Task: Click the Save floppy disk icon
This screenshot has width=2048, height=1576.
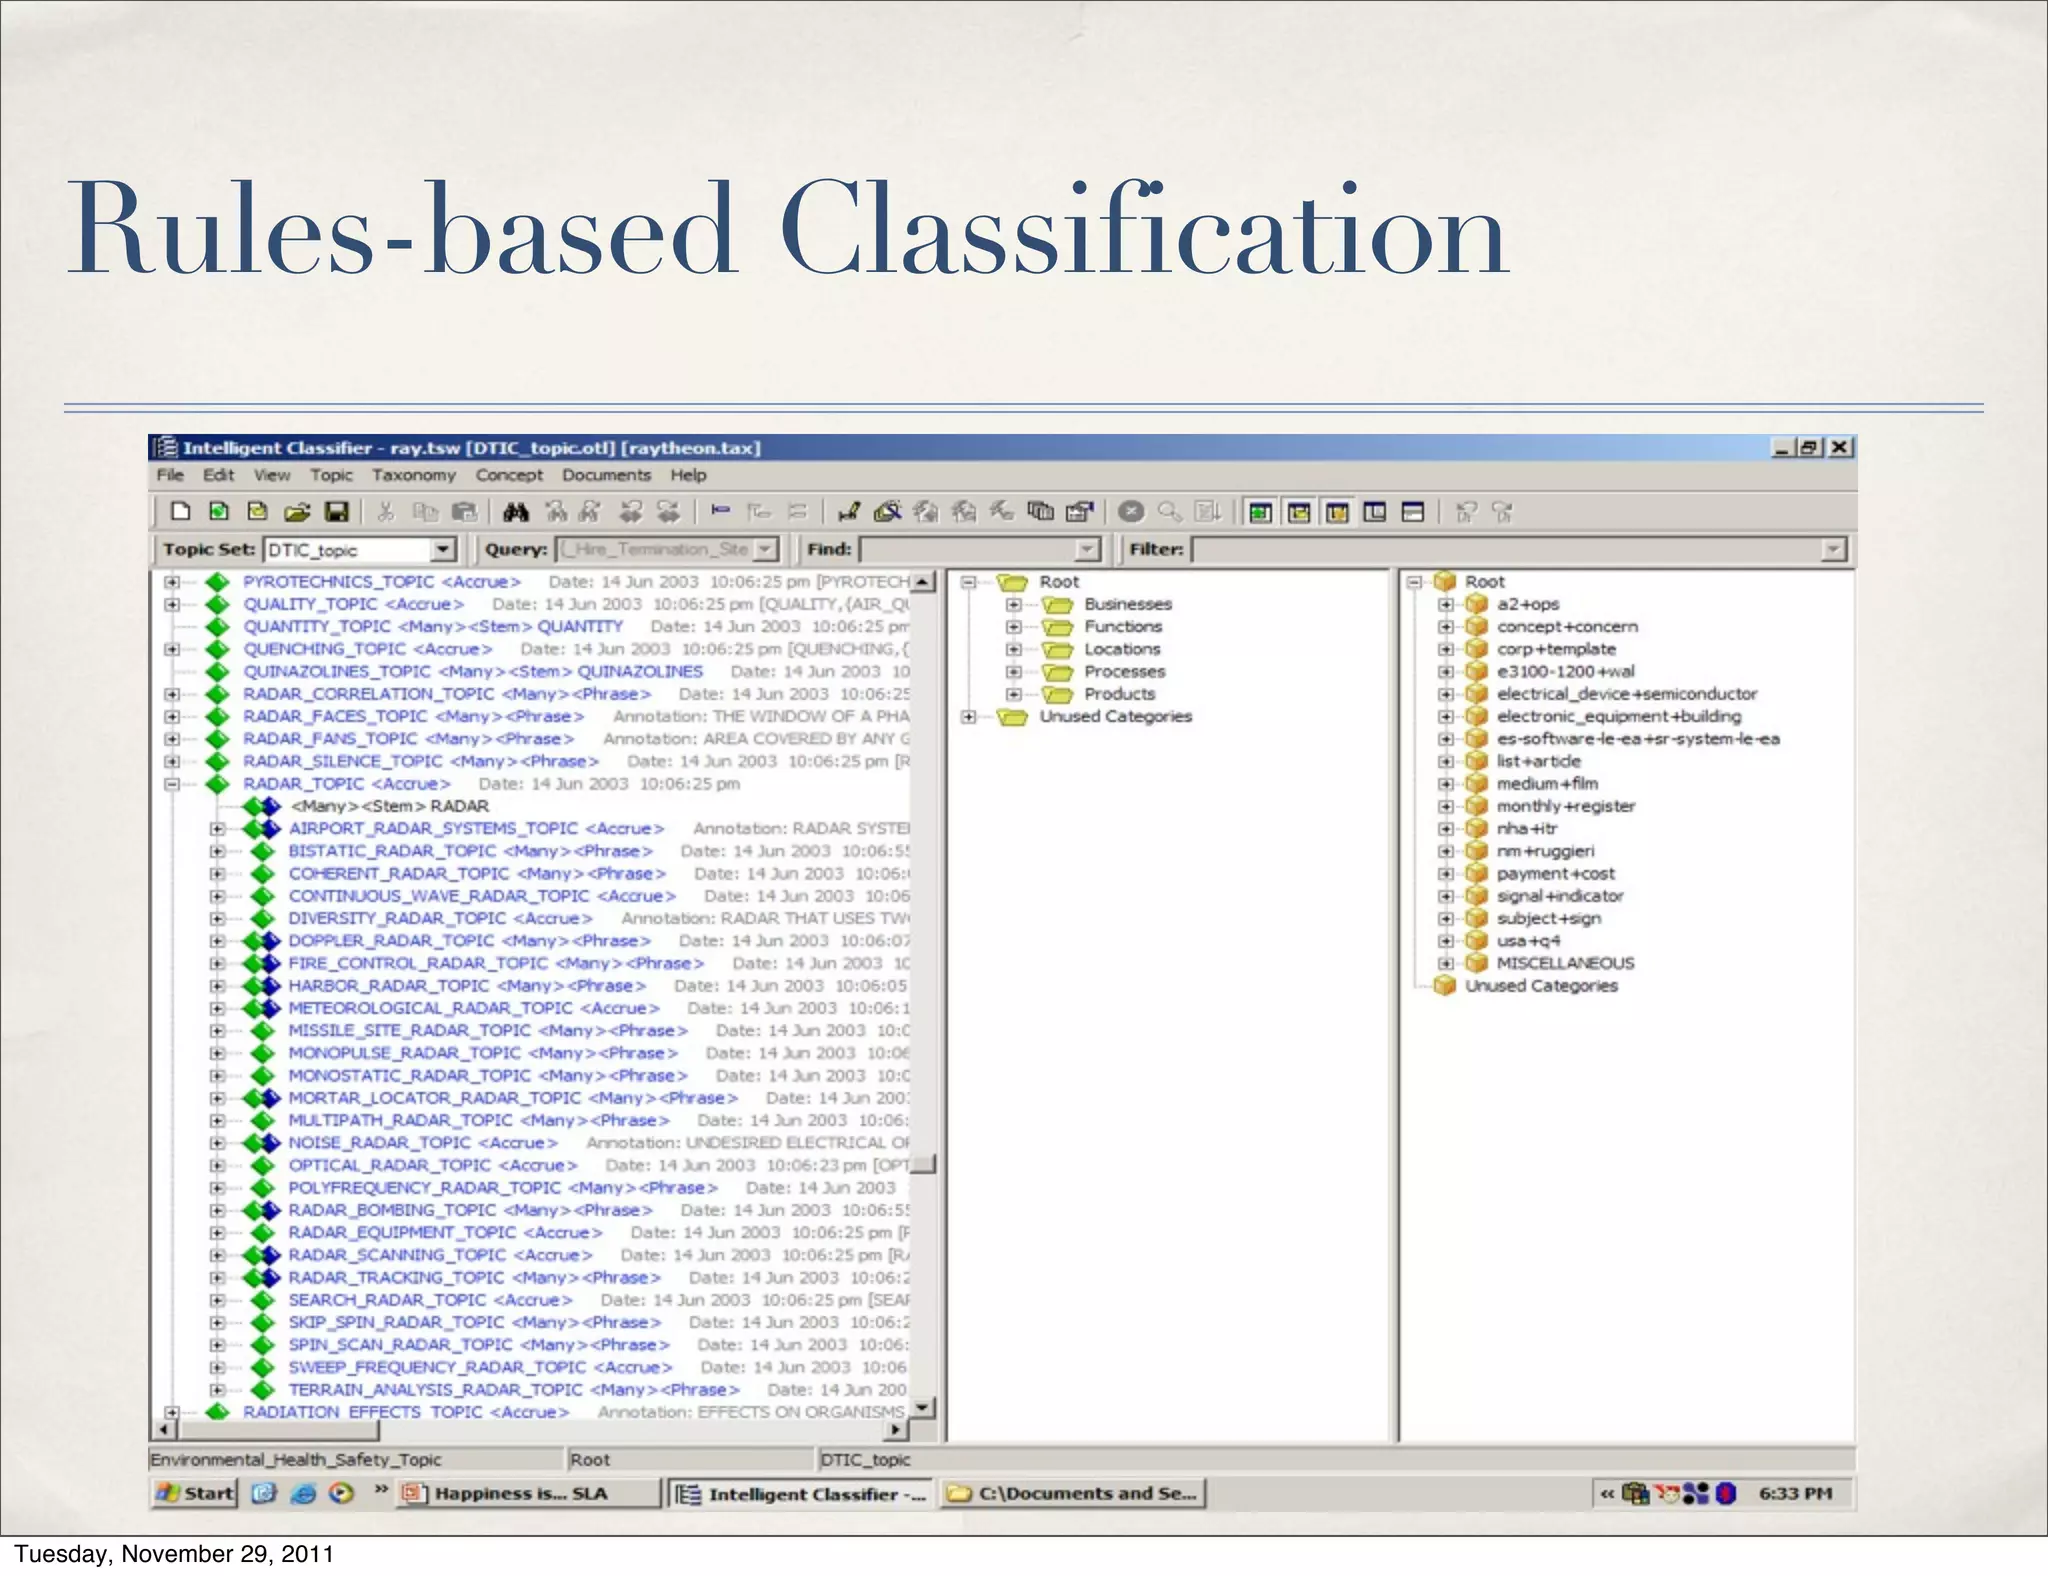Action: coord(337,512)
